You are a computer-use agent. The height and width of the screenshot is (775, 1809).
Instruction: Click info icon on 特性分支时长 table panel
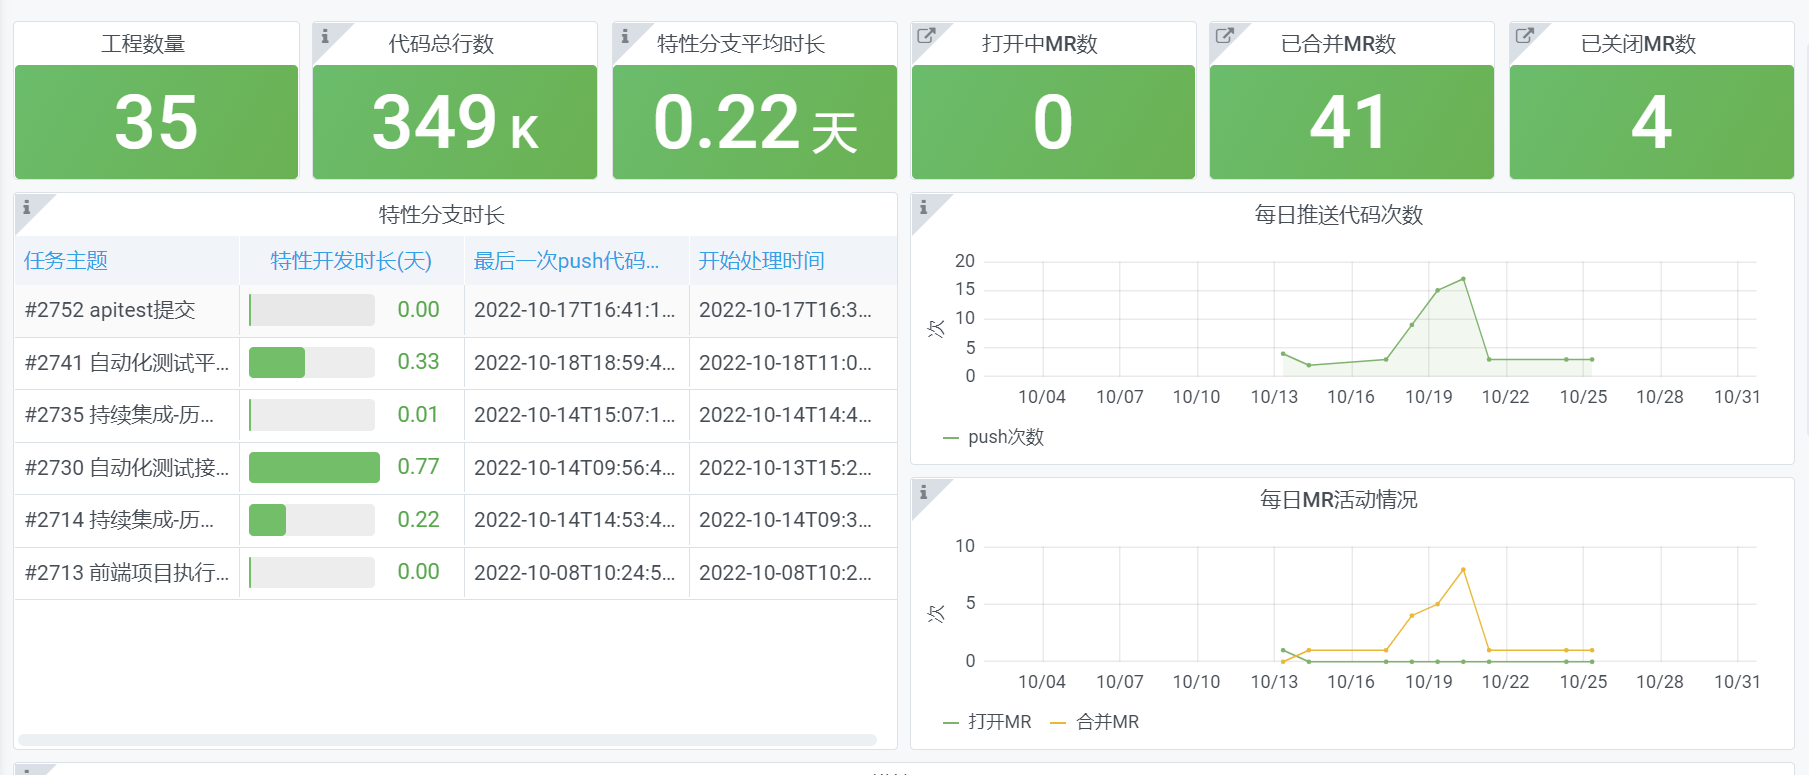tap(26, 207)
